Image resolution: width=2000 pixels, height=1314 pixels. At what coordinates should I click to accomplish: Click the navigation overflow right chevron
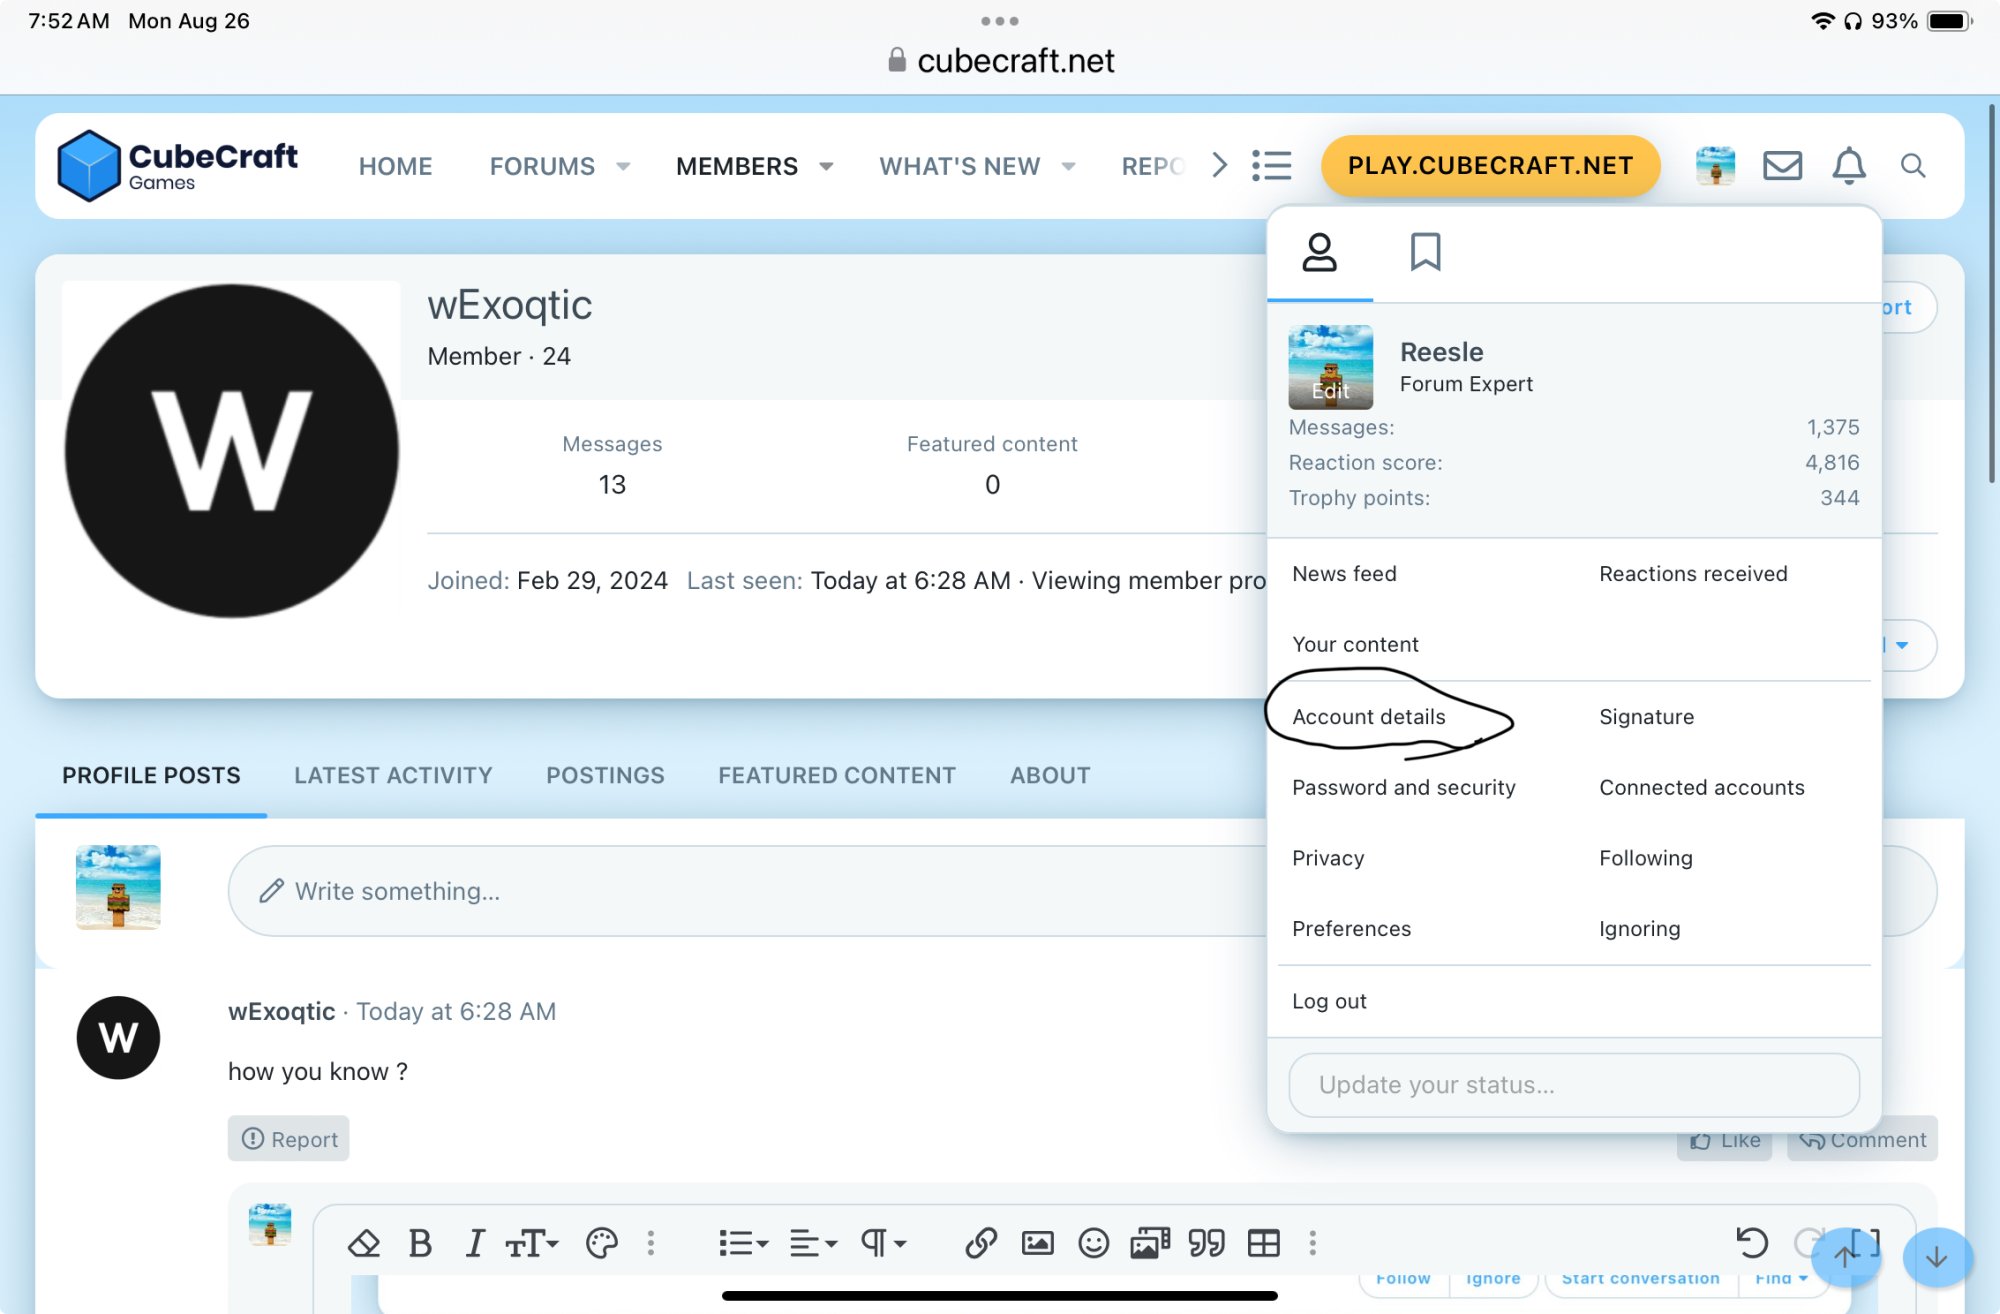click(x=1219, y=165)
